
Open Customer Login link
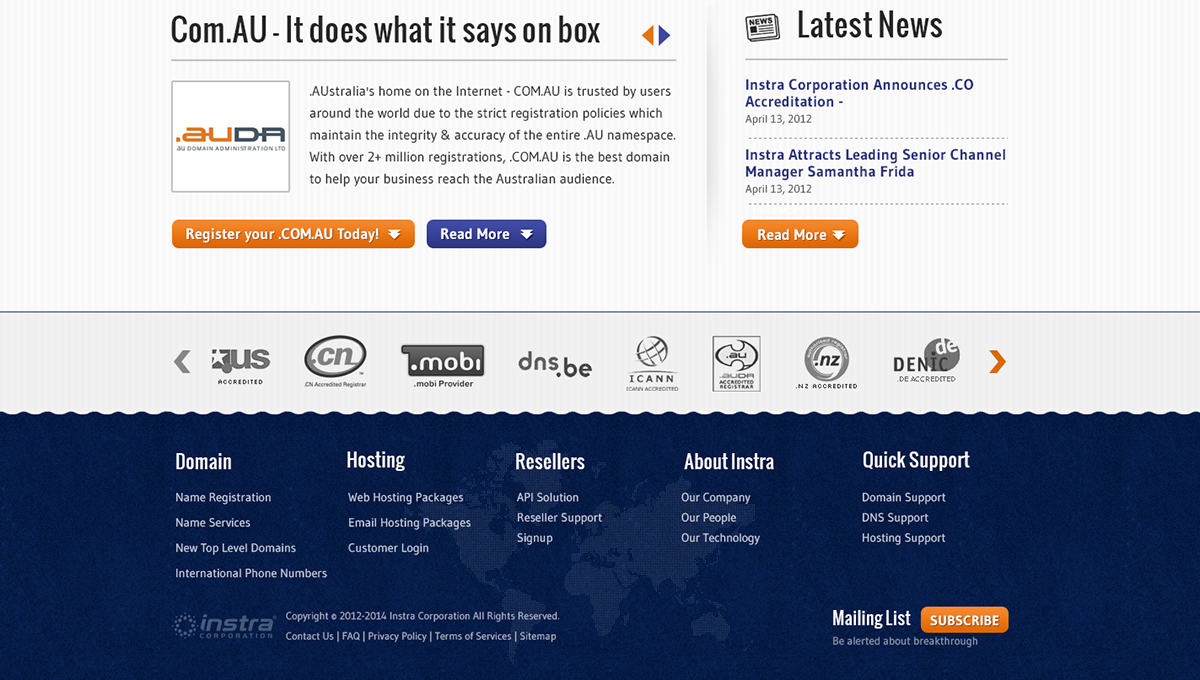(388, 548)
